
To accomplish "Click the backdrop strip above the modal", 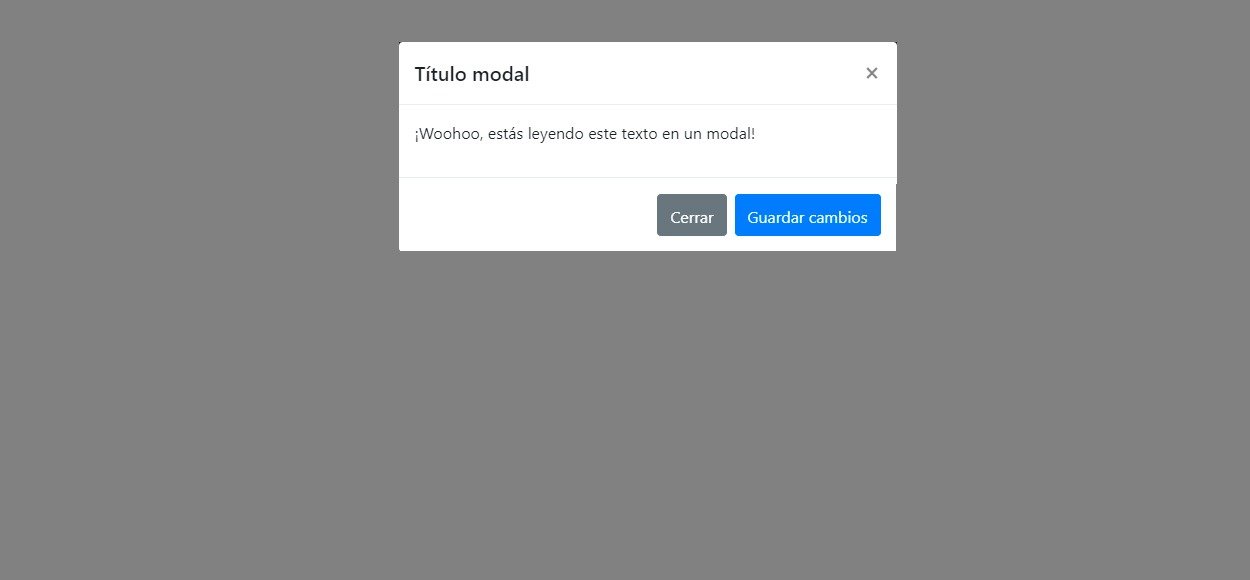I will pos(647,20).
